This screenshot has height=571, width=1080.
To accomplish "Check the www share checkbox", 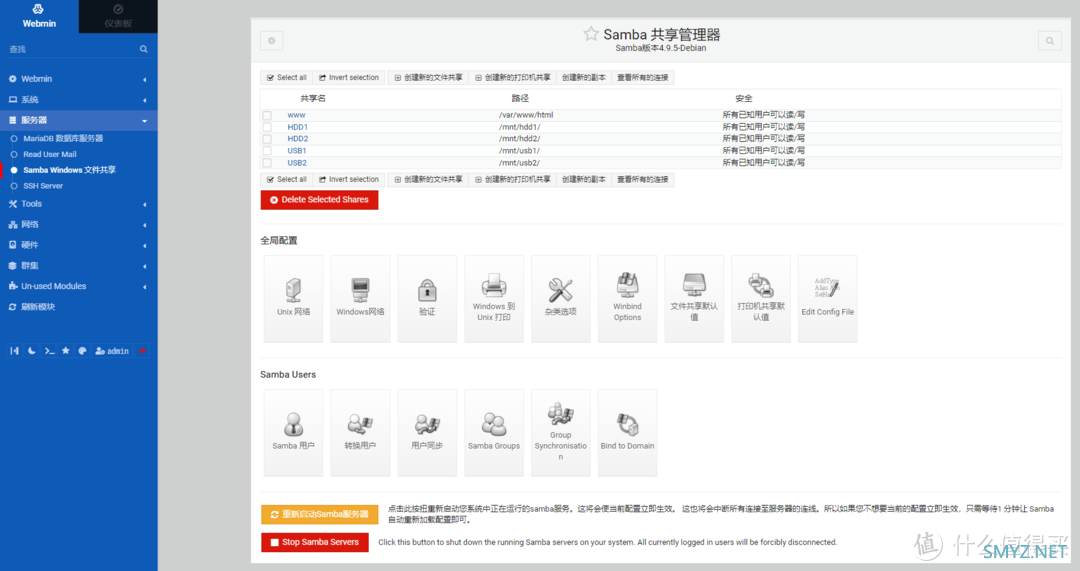I will coord(267,116).
